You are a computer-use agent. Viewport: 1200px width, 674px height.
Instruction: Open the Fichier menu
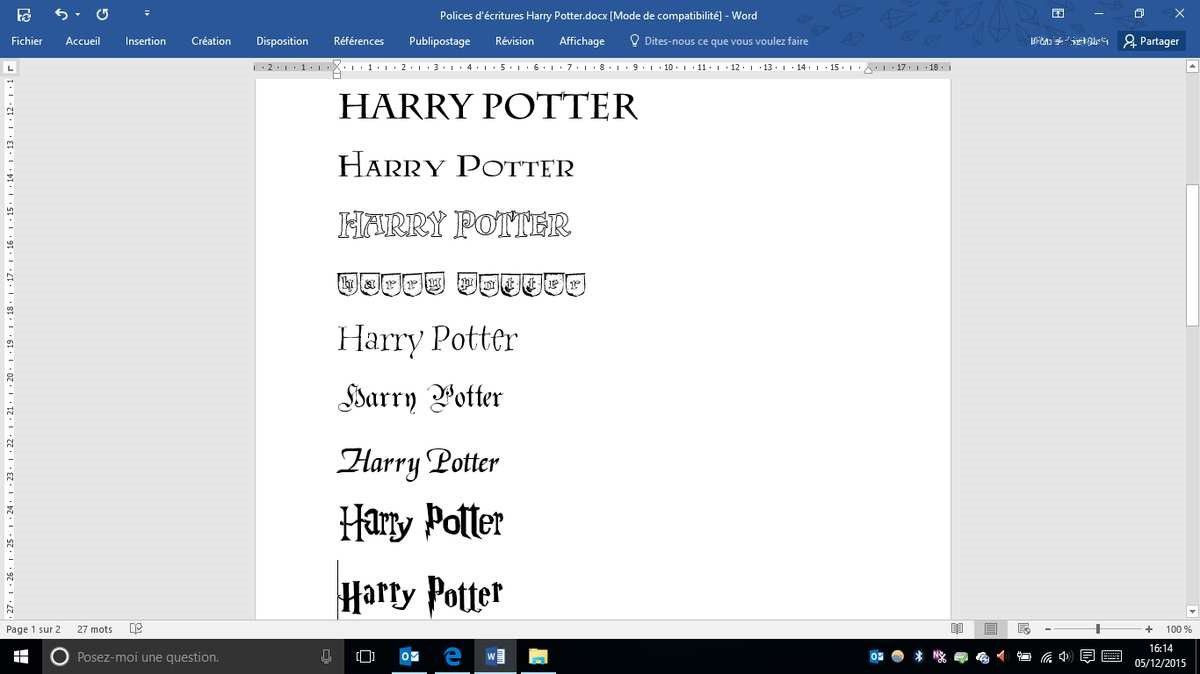[x=26, y=41]
